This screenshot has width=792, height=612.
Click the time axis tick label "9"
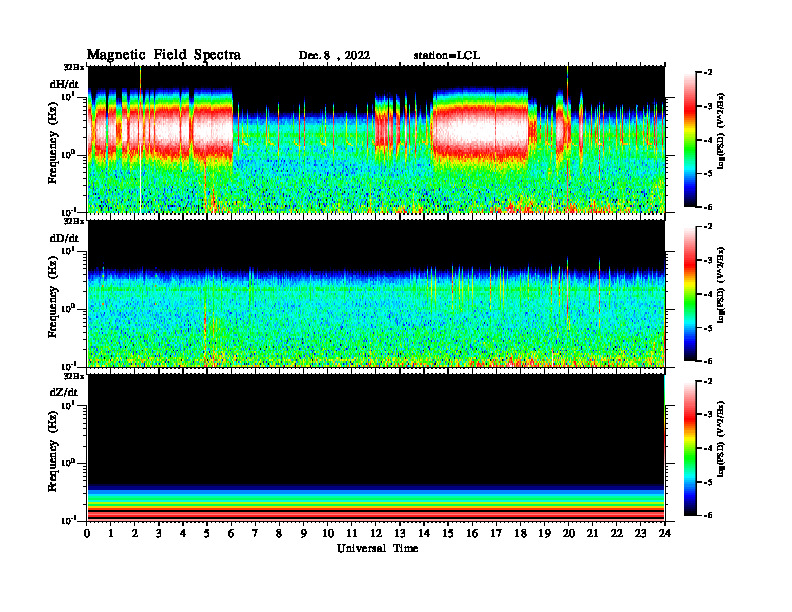click(304, 533)
